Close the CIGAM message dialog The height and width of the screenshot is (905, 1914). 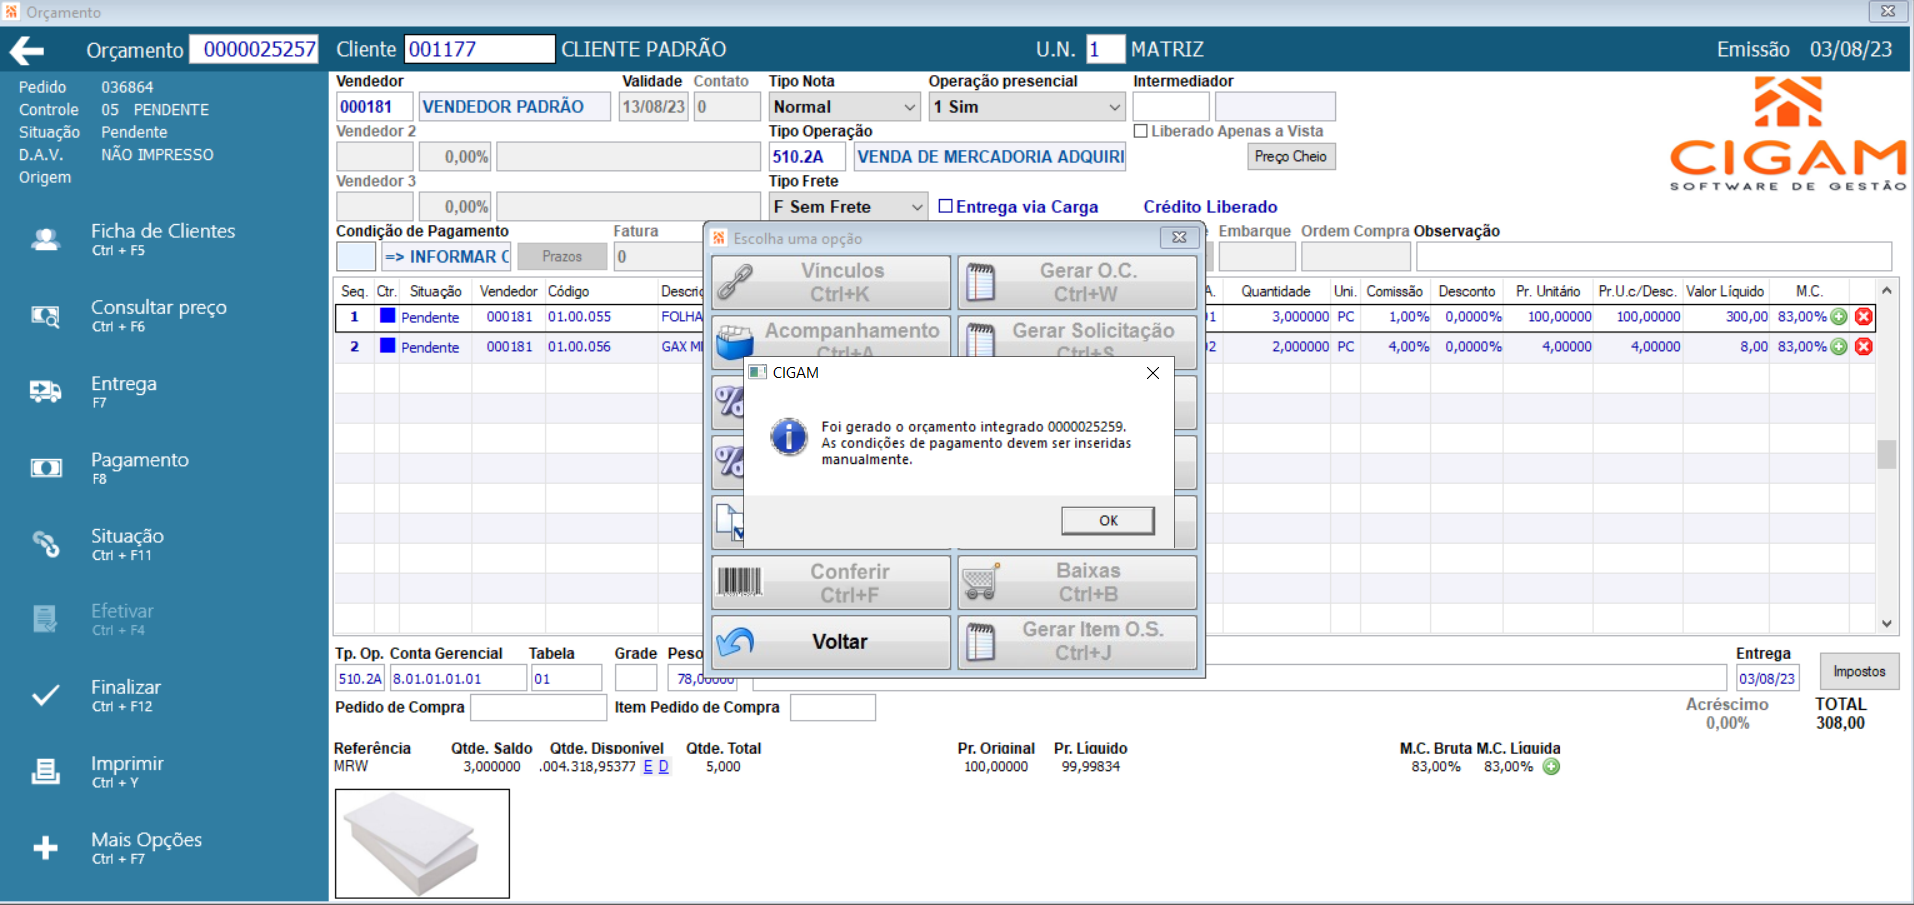coord(1153,373)
